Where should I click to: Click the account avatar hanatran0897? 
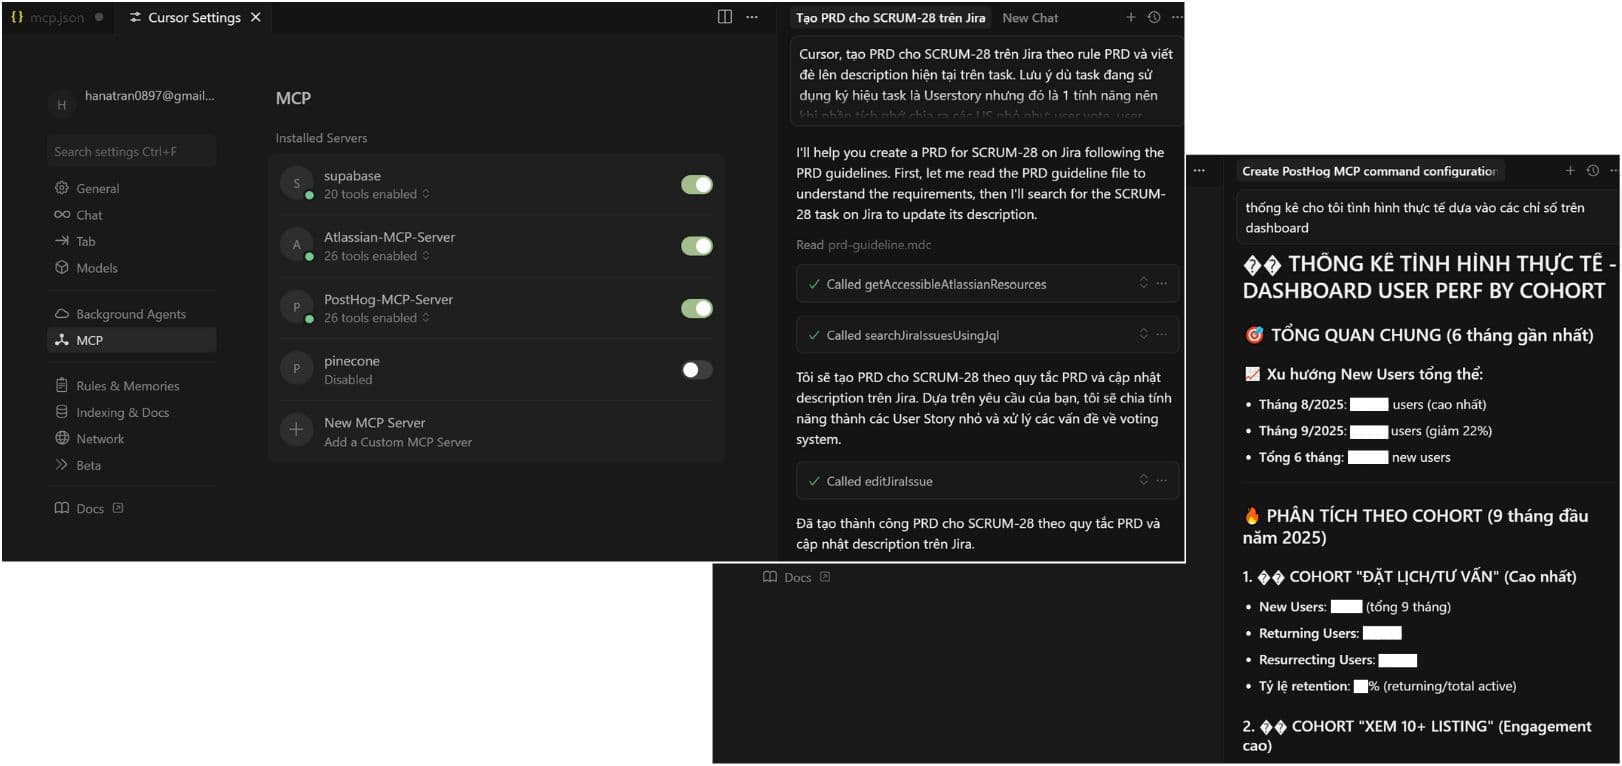pos(62,104)
